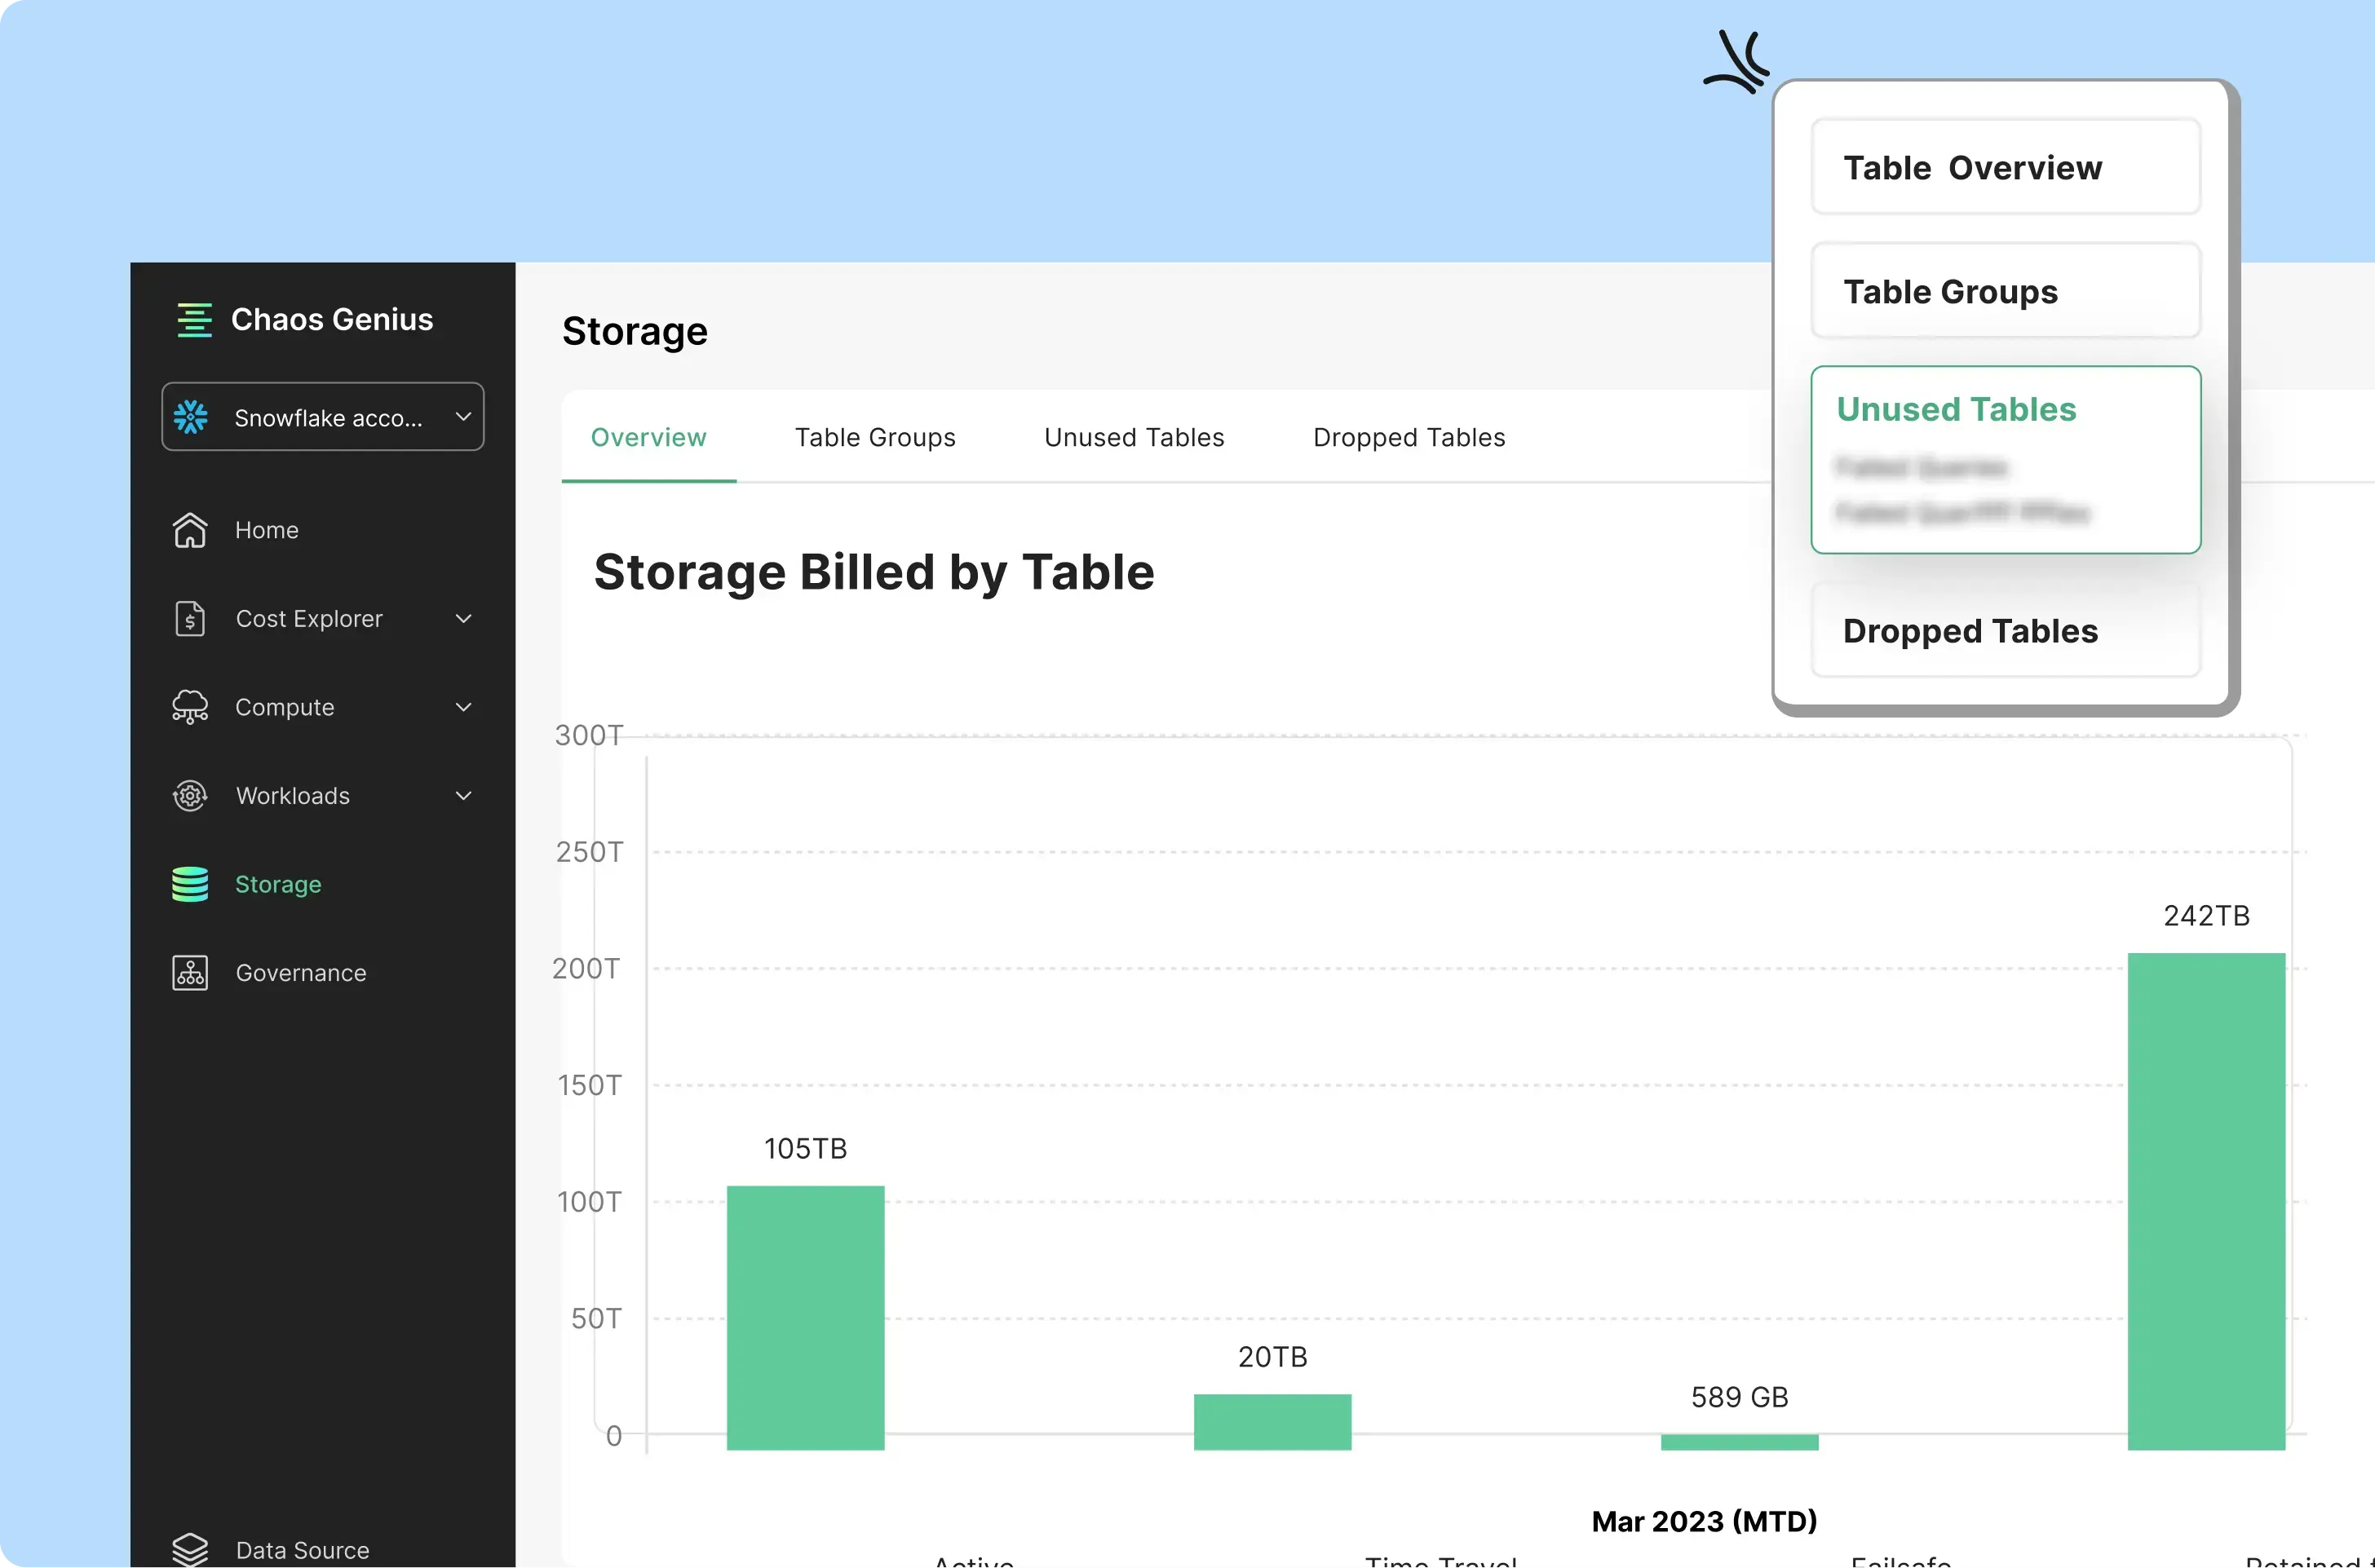Viewport: 2375px width, 1568px height.
Task: Expand the Workloads chevron
Action: point(464,796)
